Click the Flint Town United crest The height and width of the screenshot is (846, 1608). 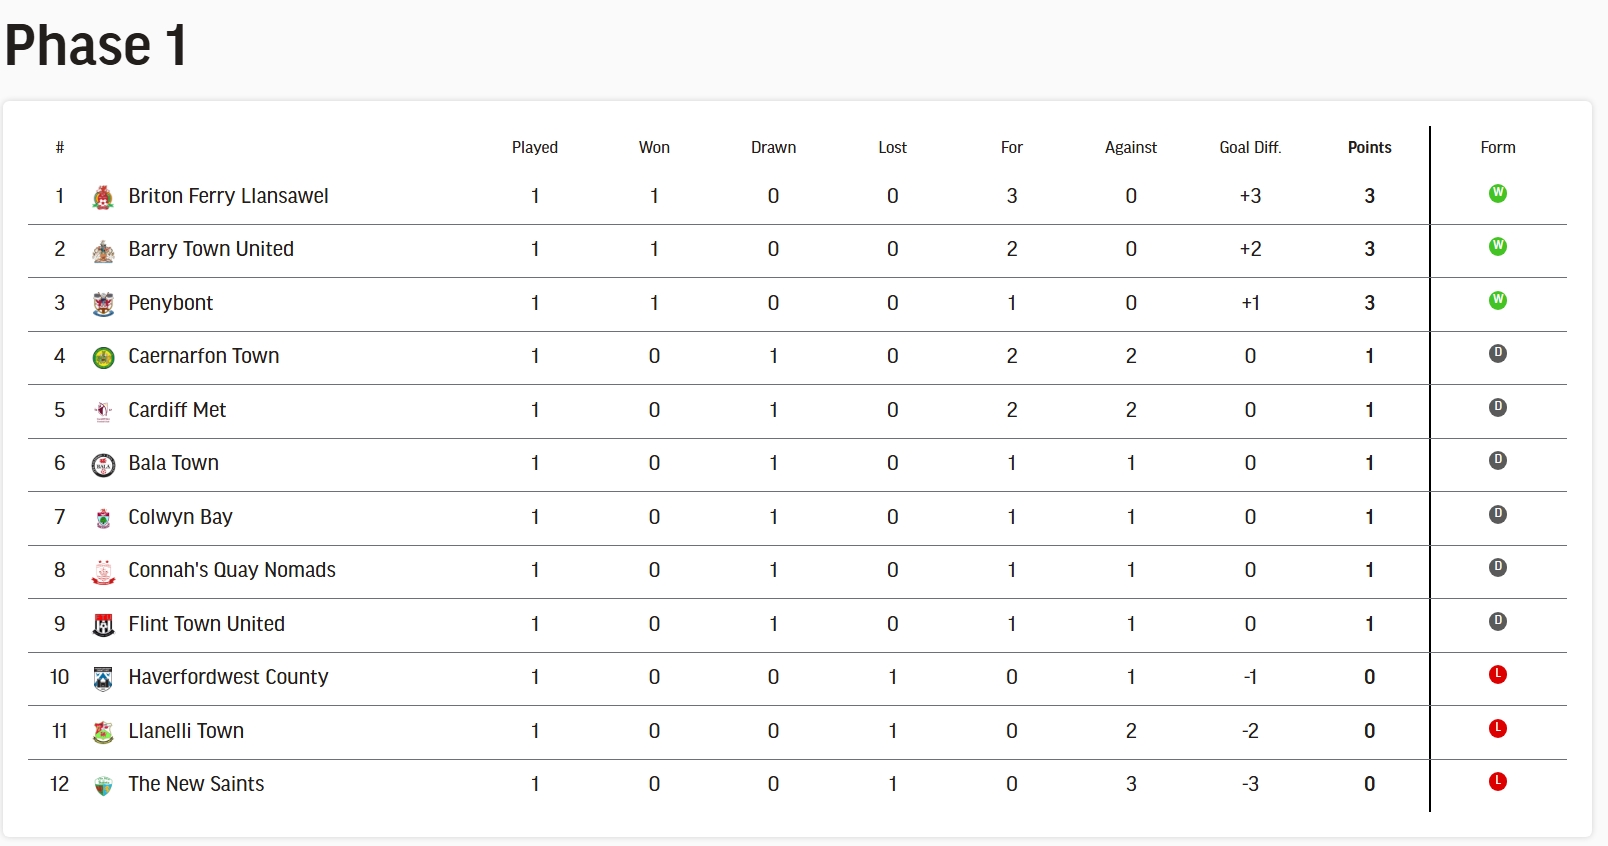click(x=103, y=625)
